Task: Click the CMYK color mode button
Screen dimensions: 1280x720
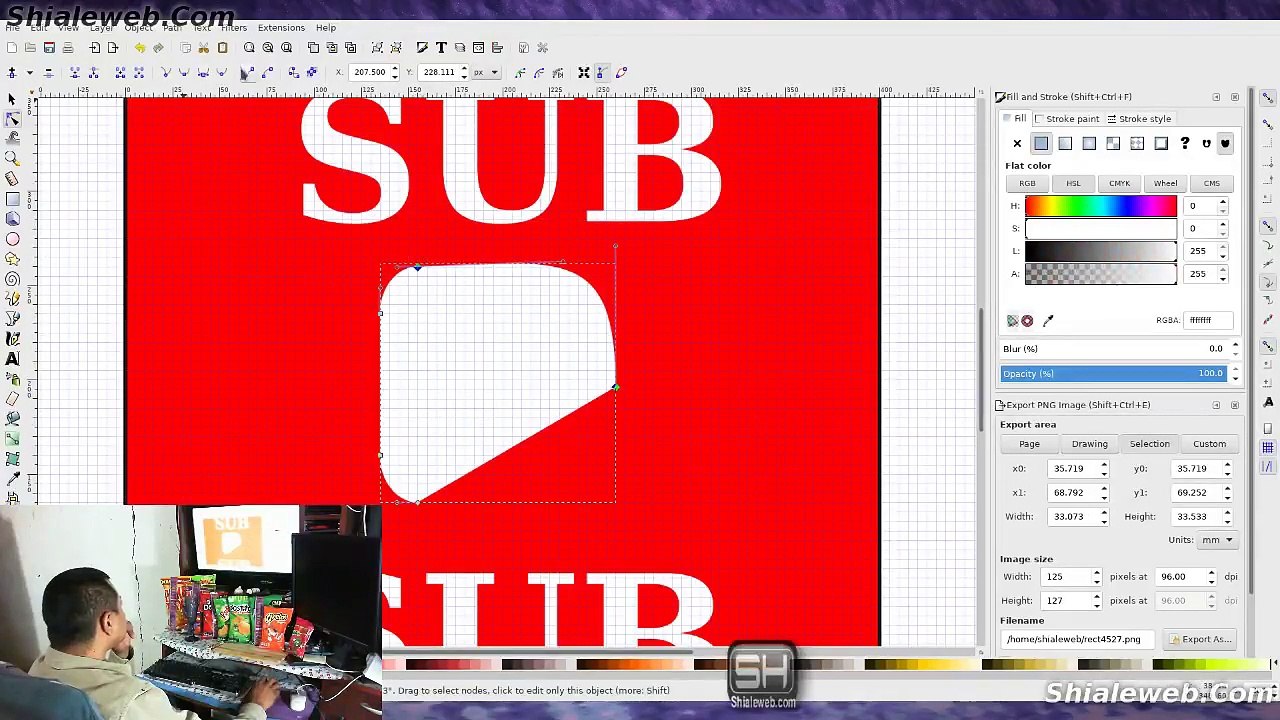Action: [1119, 184]
